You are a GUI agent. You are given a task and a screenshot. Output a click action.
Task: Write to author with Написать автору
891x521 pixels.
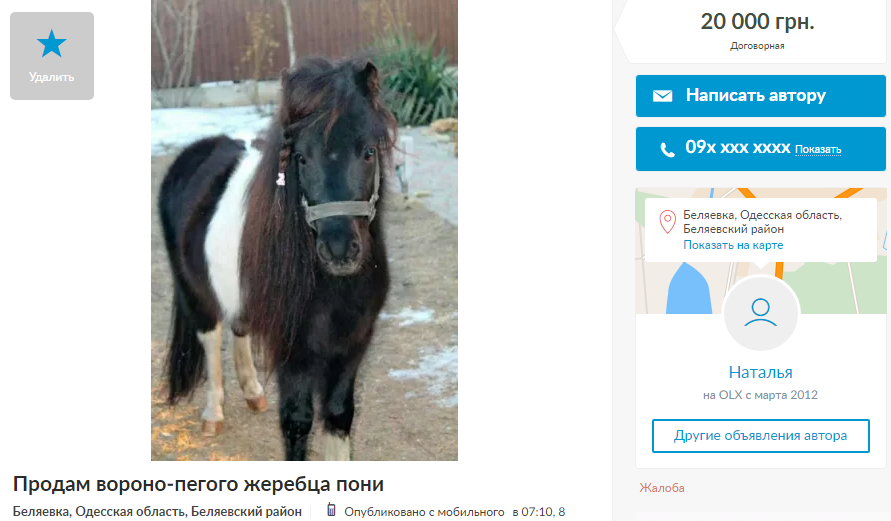[x=760, y=95]
